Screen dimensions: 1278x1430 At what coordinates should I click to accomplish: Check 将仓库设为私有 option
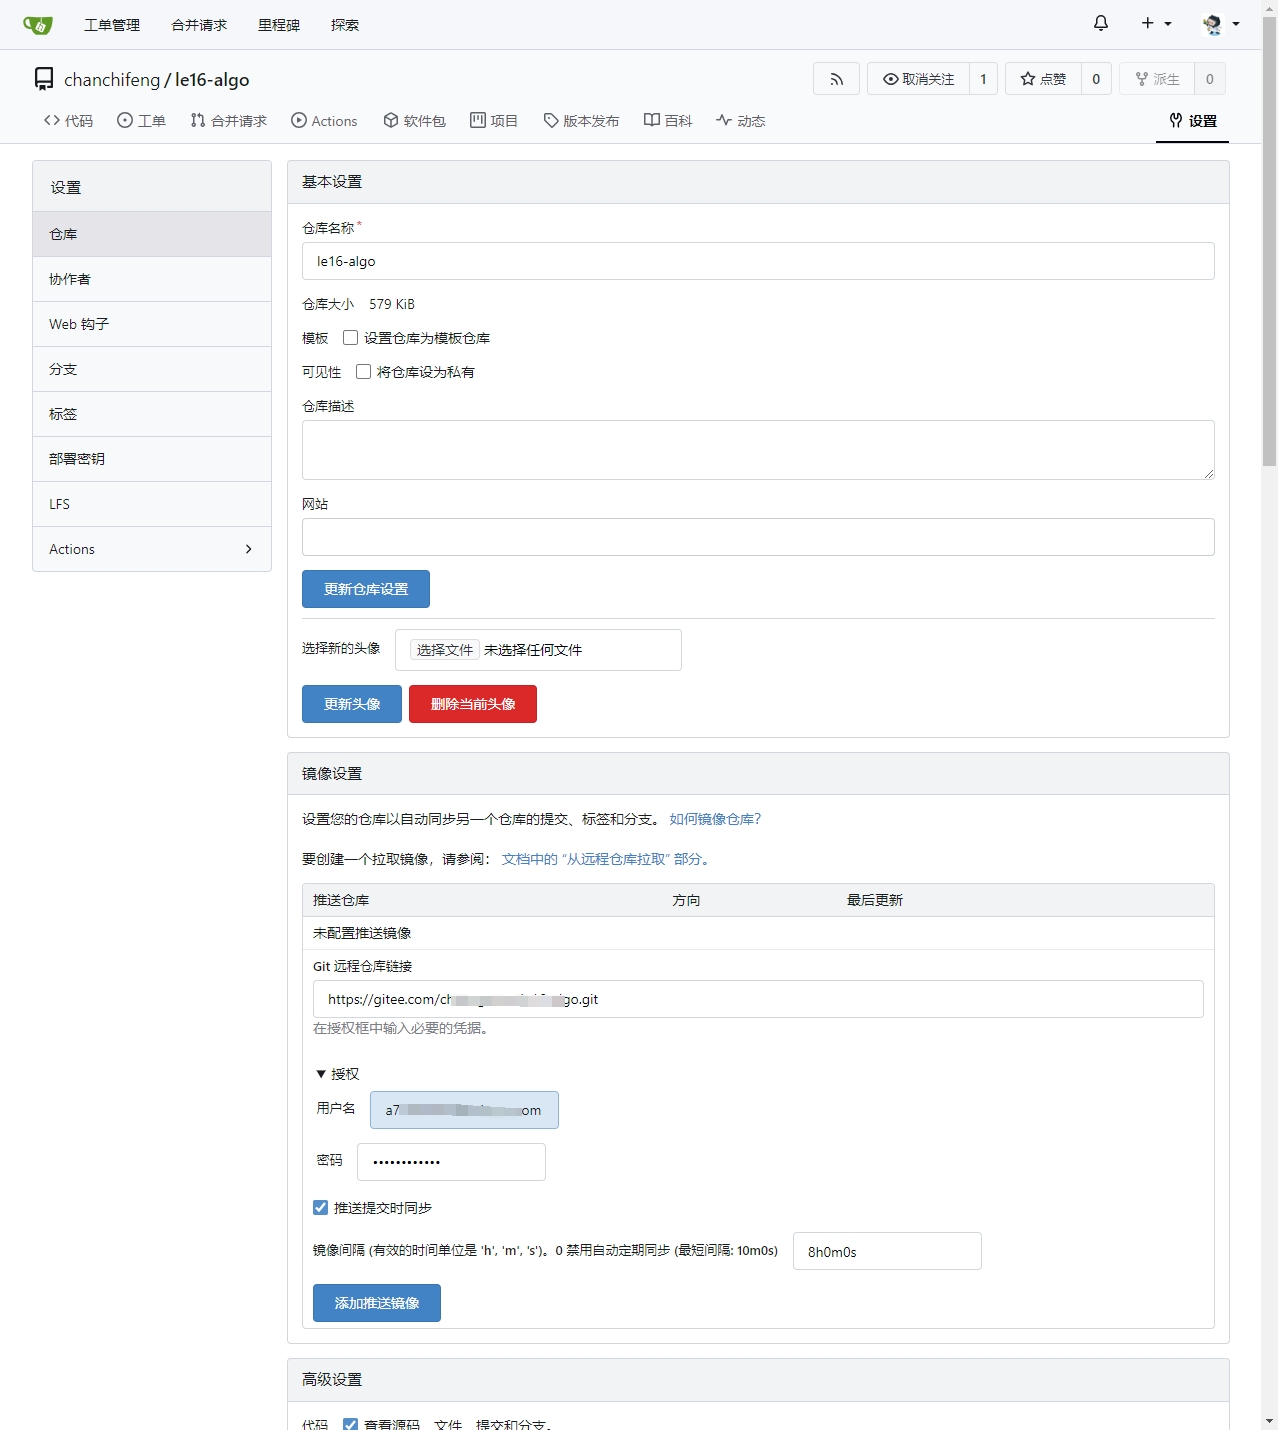(x=363, y=372)
